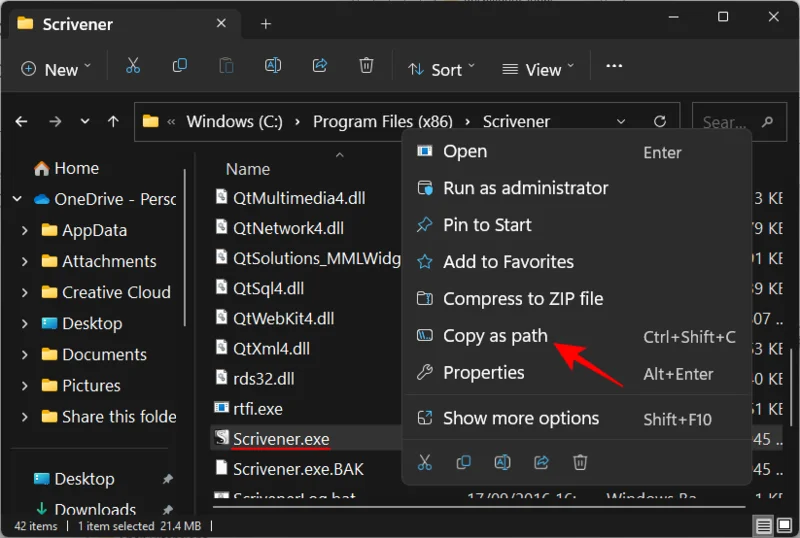
Task: Open Properties from context menu
Action: [x=577, y=373]
